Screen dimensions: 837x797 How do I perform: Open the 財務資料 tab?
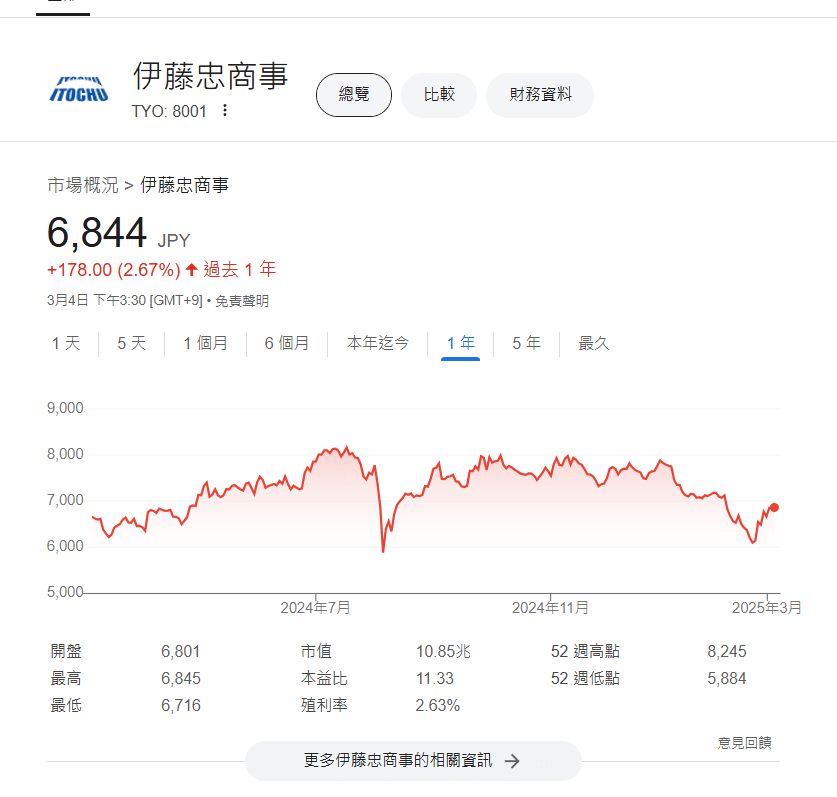coord(540,95)
